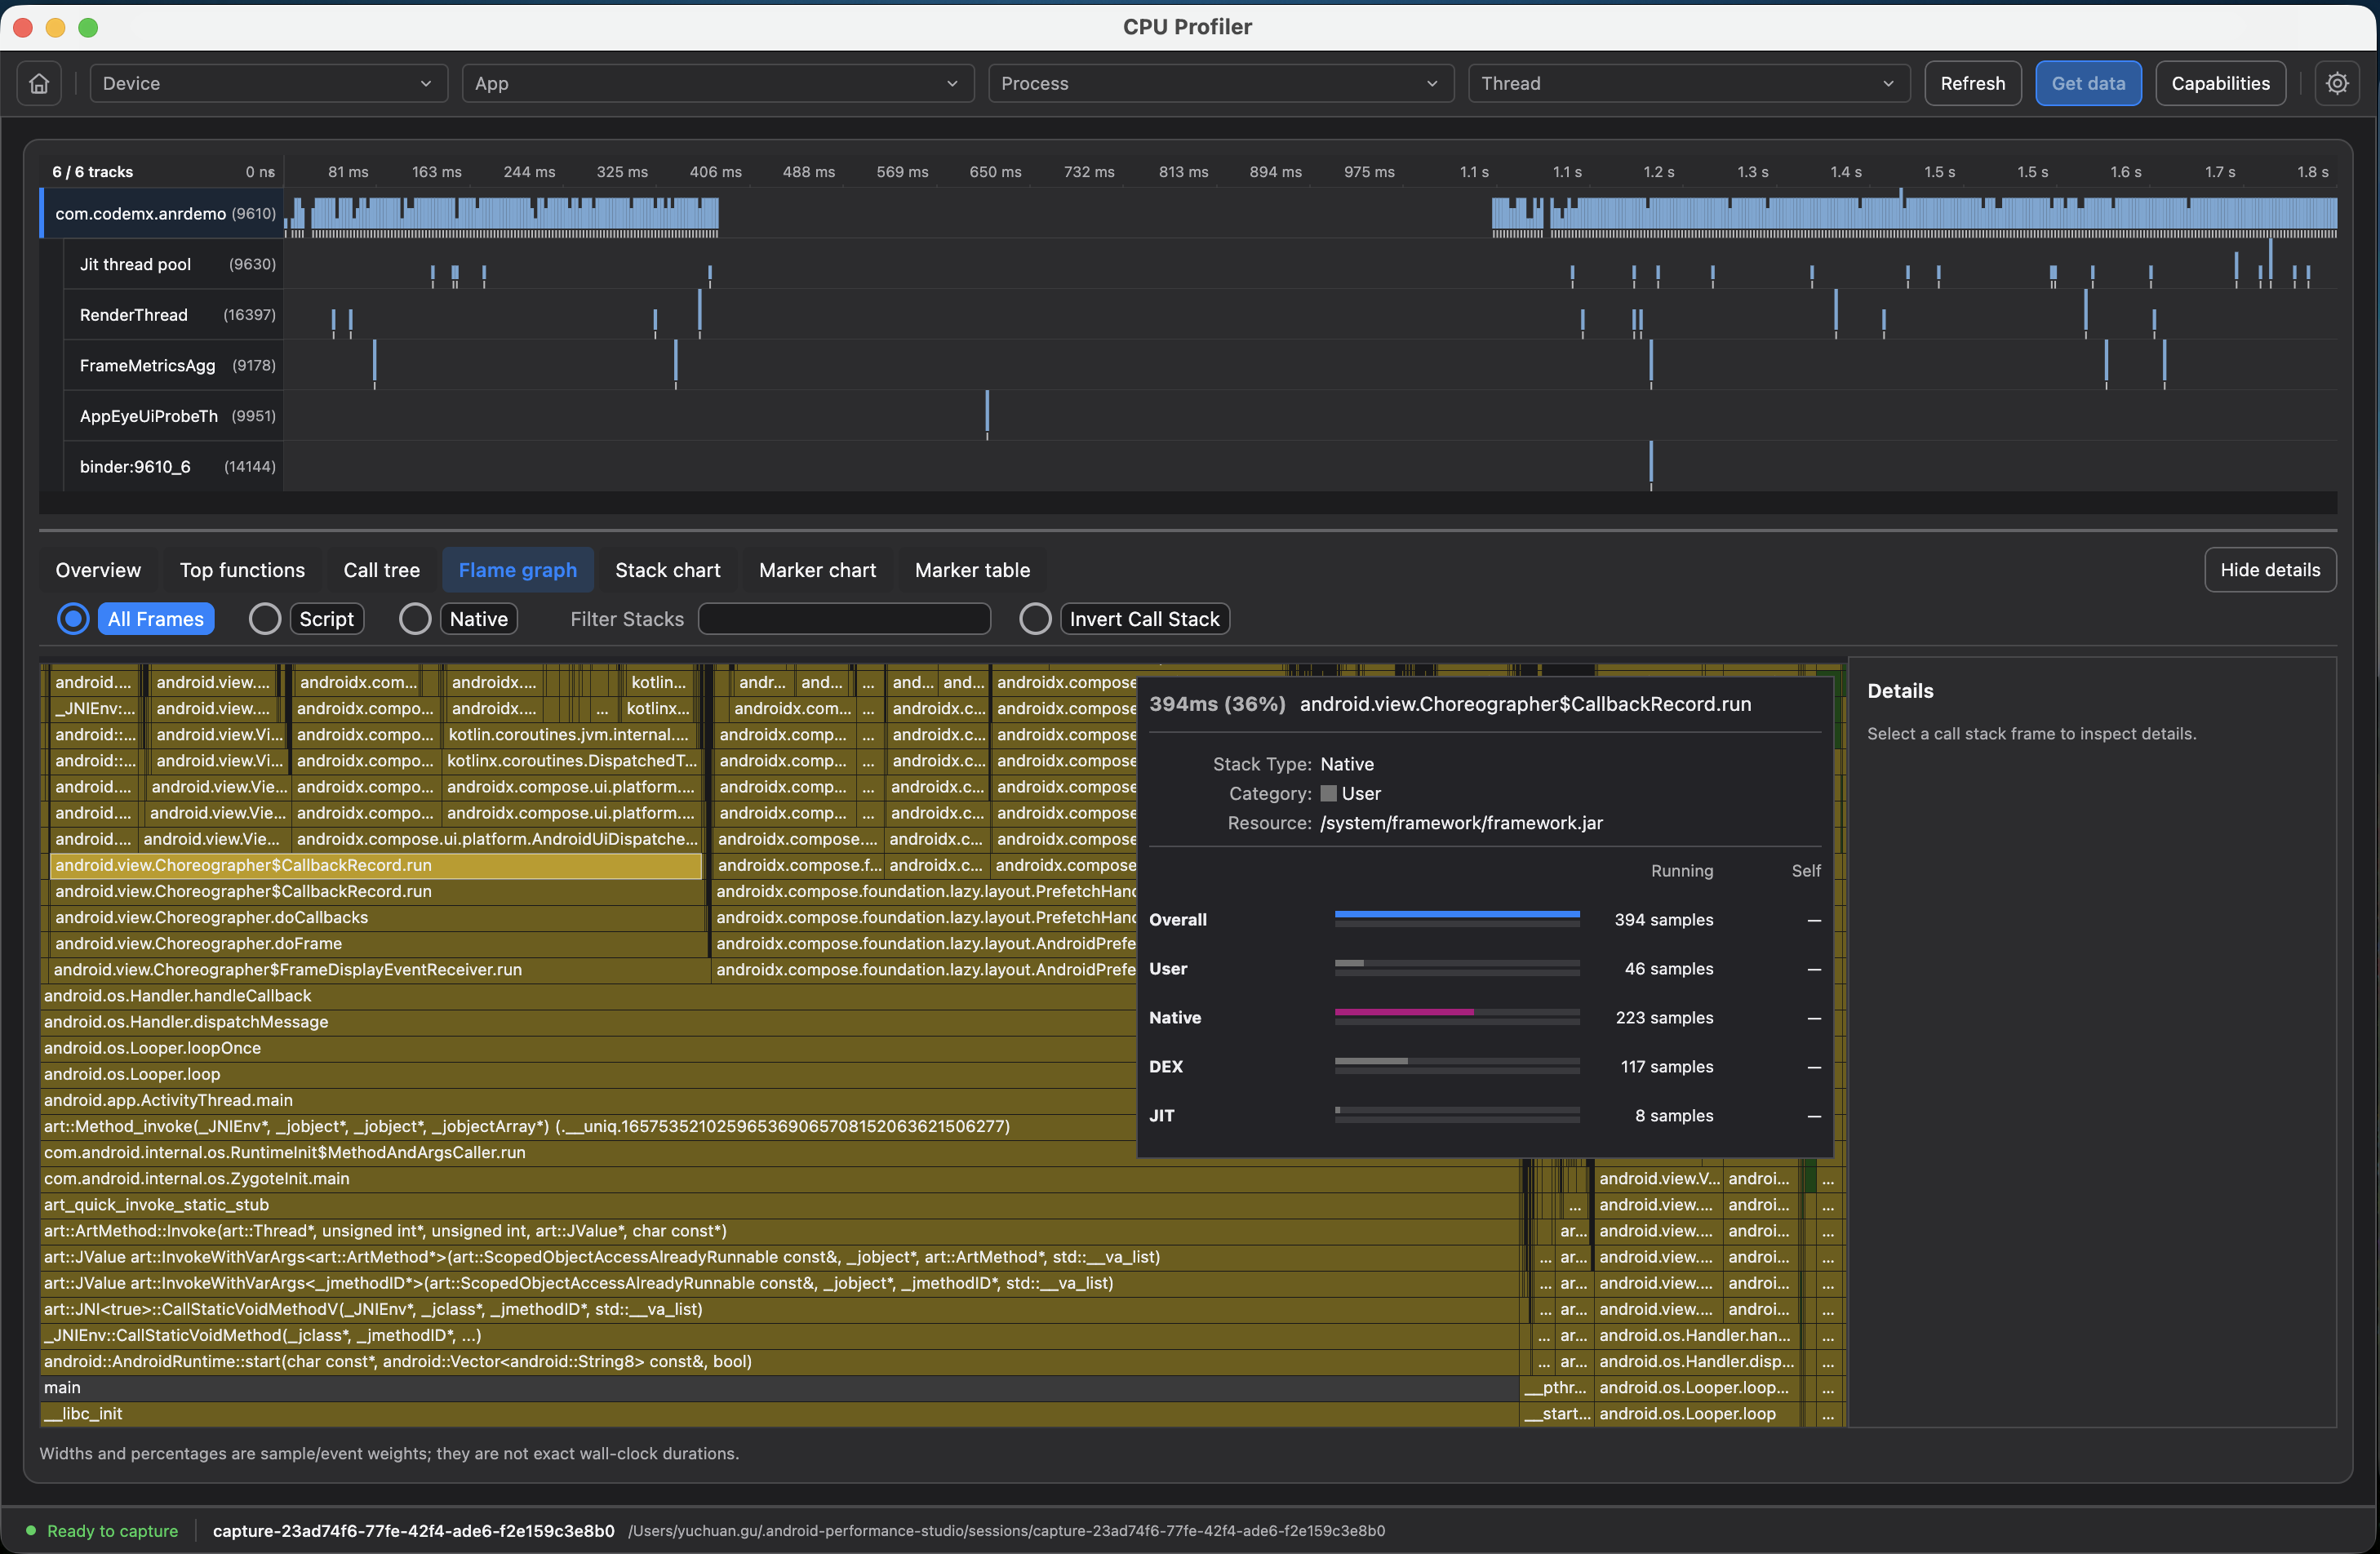This screenshot has height=1554, width=2380.
Task: Open the Marker chart tab
Action: click(x=817, y=570)
